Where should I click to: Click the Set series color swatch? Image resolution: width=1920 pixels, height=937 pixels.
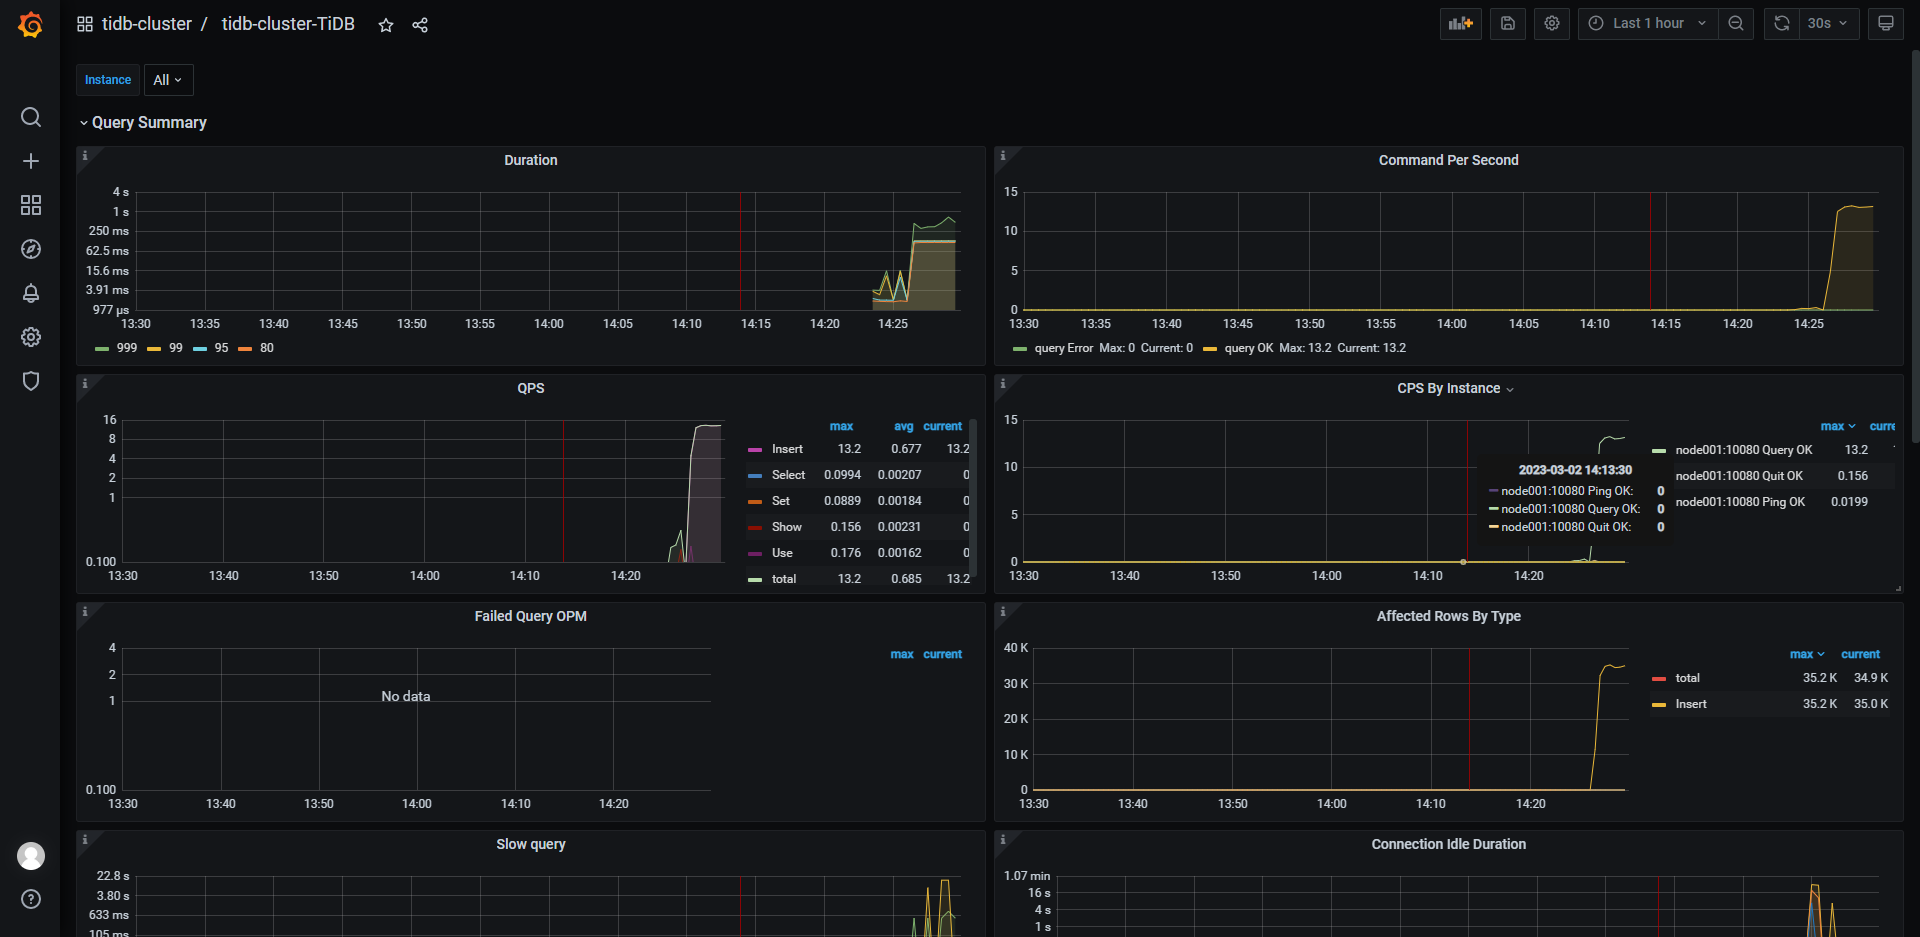(x=755, y=501)
